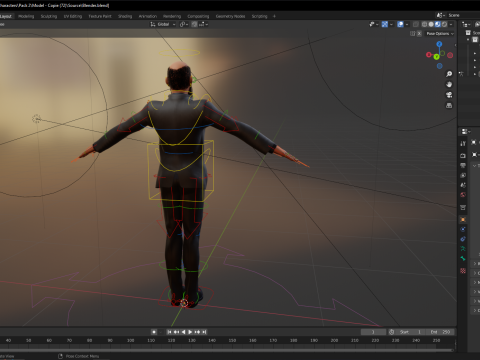The width and height of the screenshot is (480, 360).
Task: Open the Bone properties tab
Action: point(463,258)
